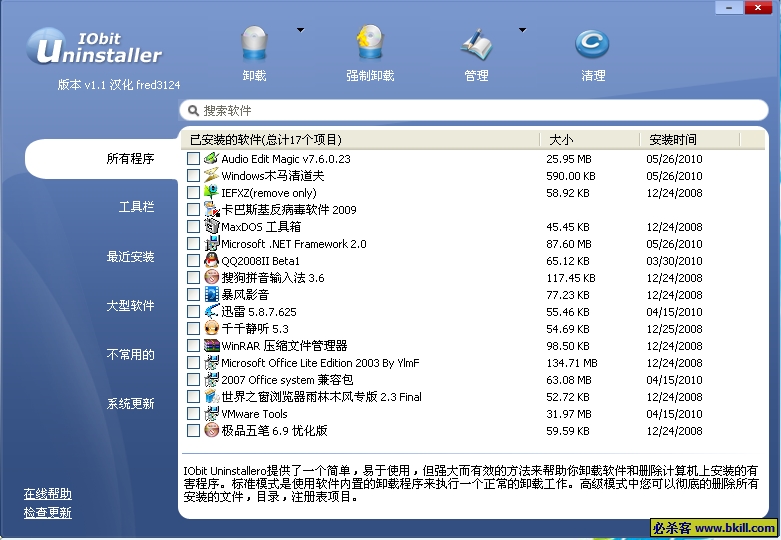Click the WinRAR 压缩文件管理器 icon

coord(212,345)
